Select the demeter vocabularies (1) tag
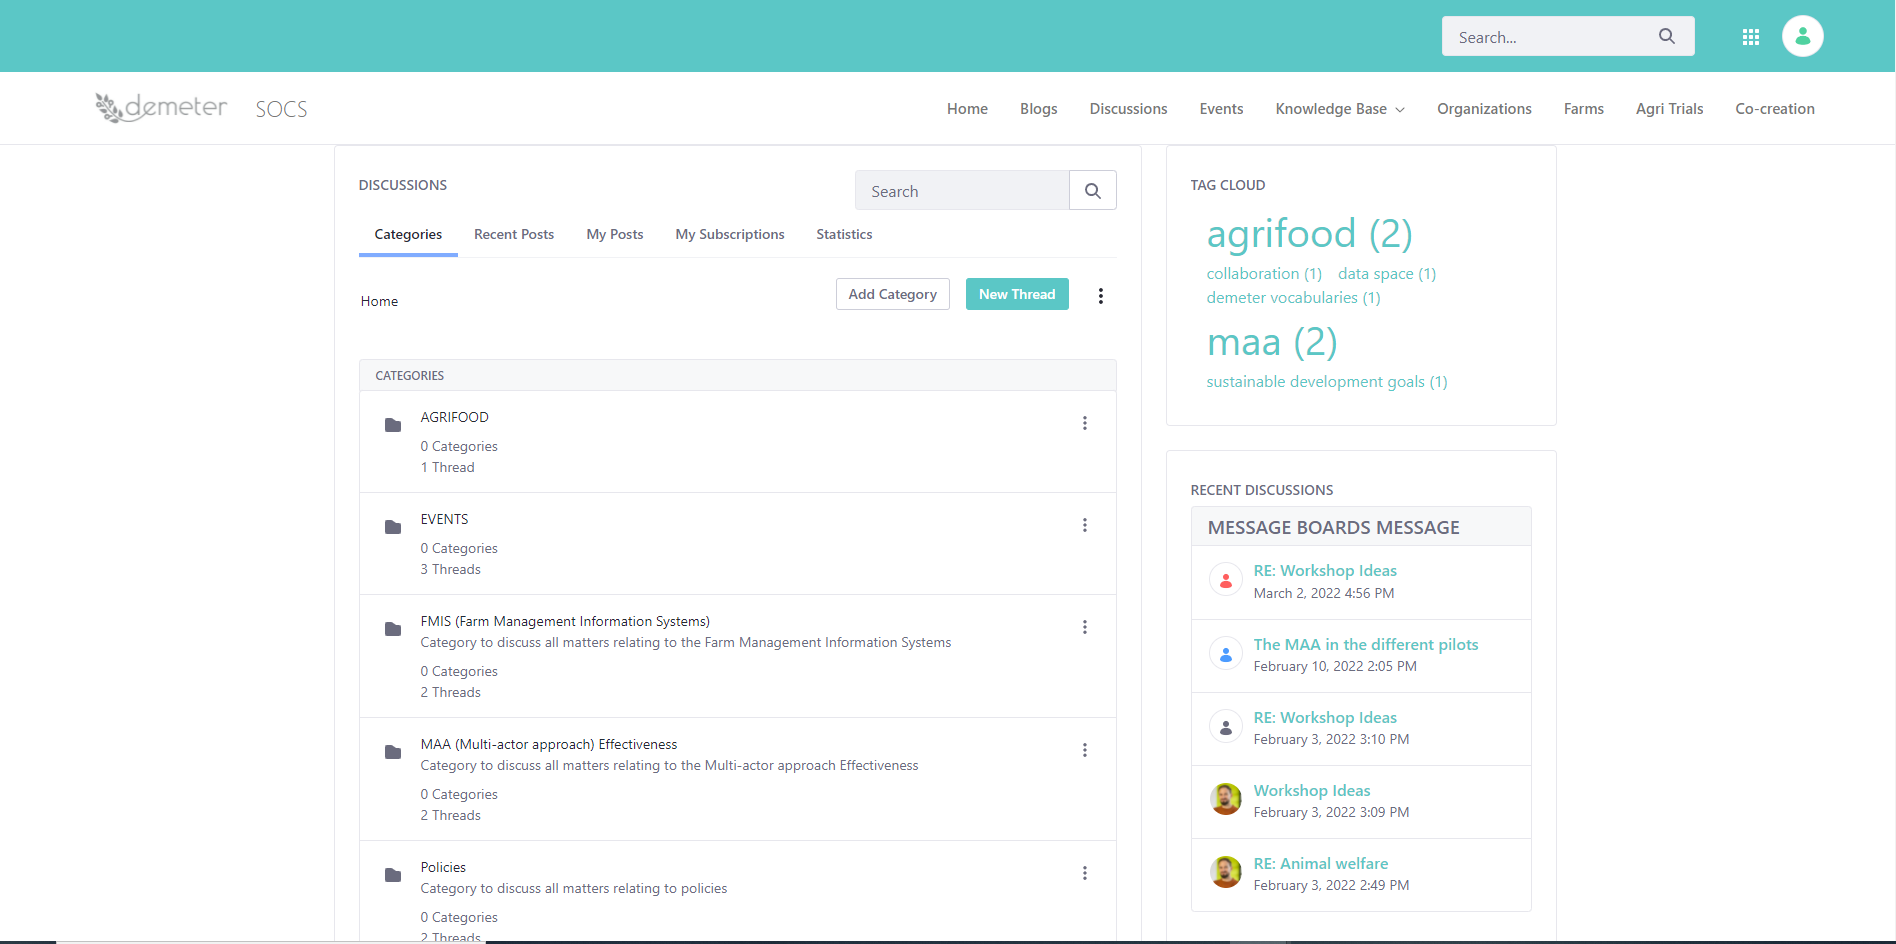This screenshot has height=944, width=1896. click(1293, 298)
